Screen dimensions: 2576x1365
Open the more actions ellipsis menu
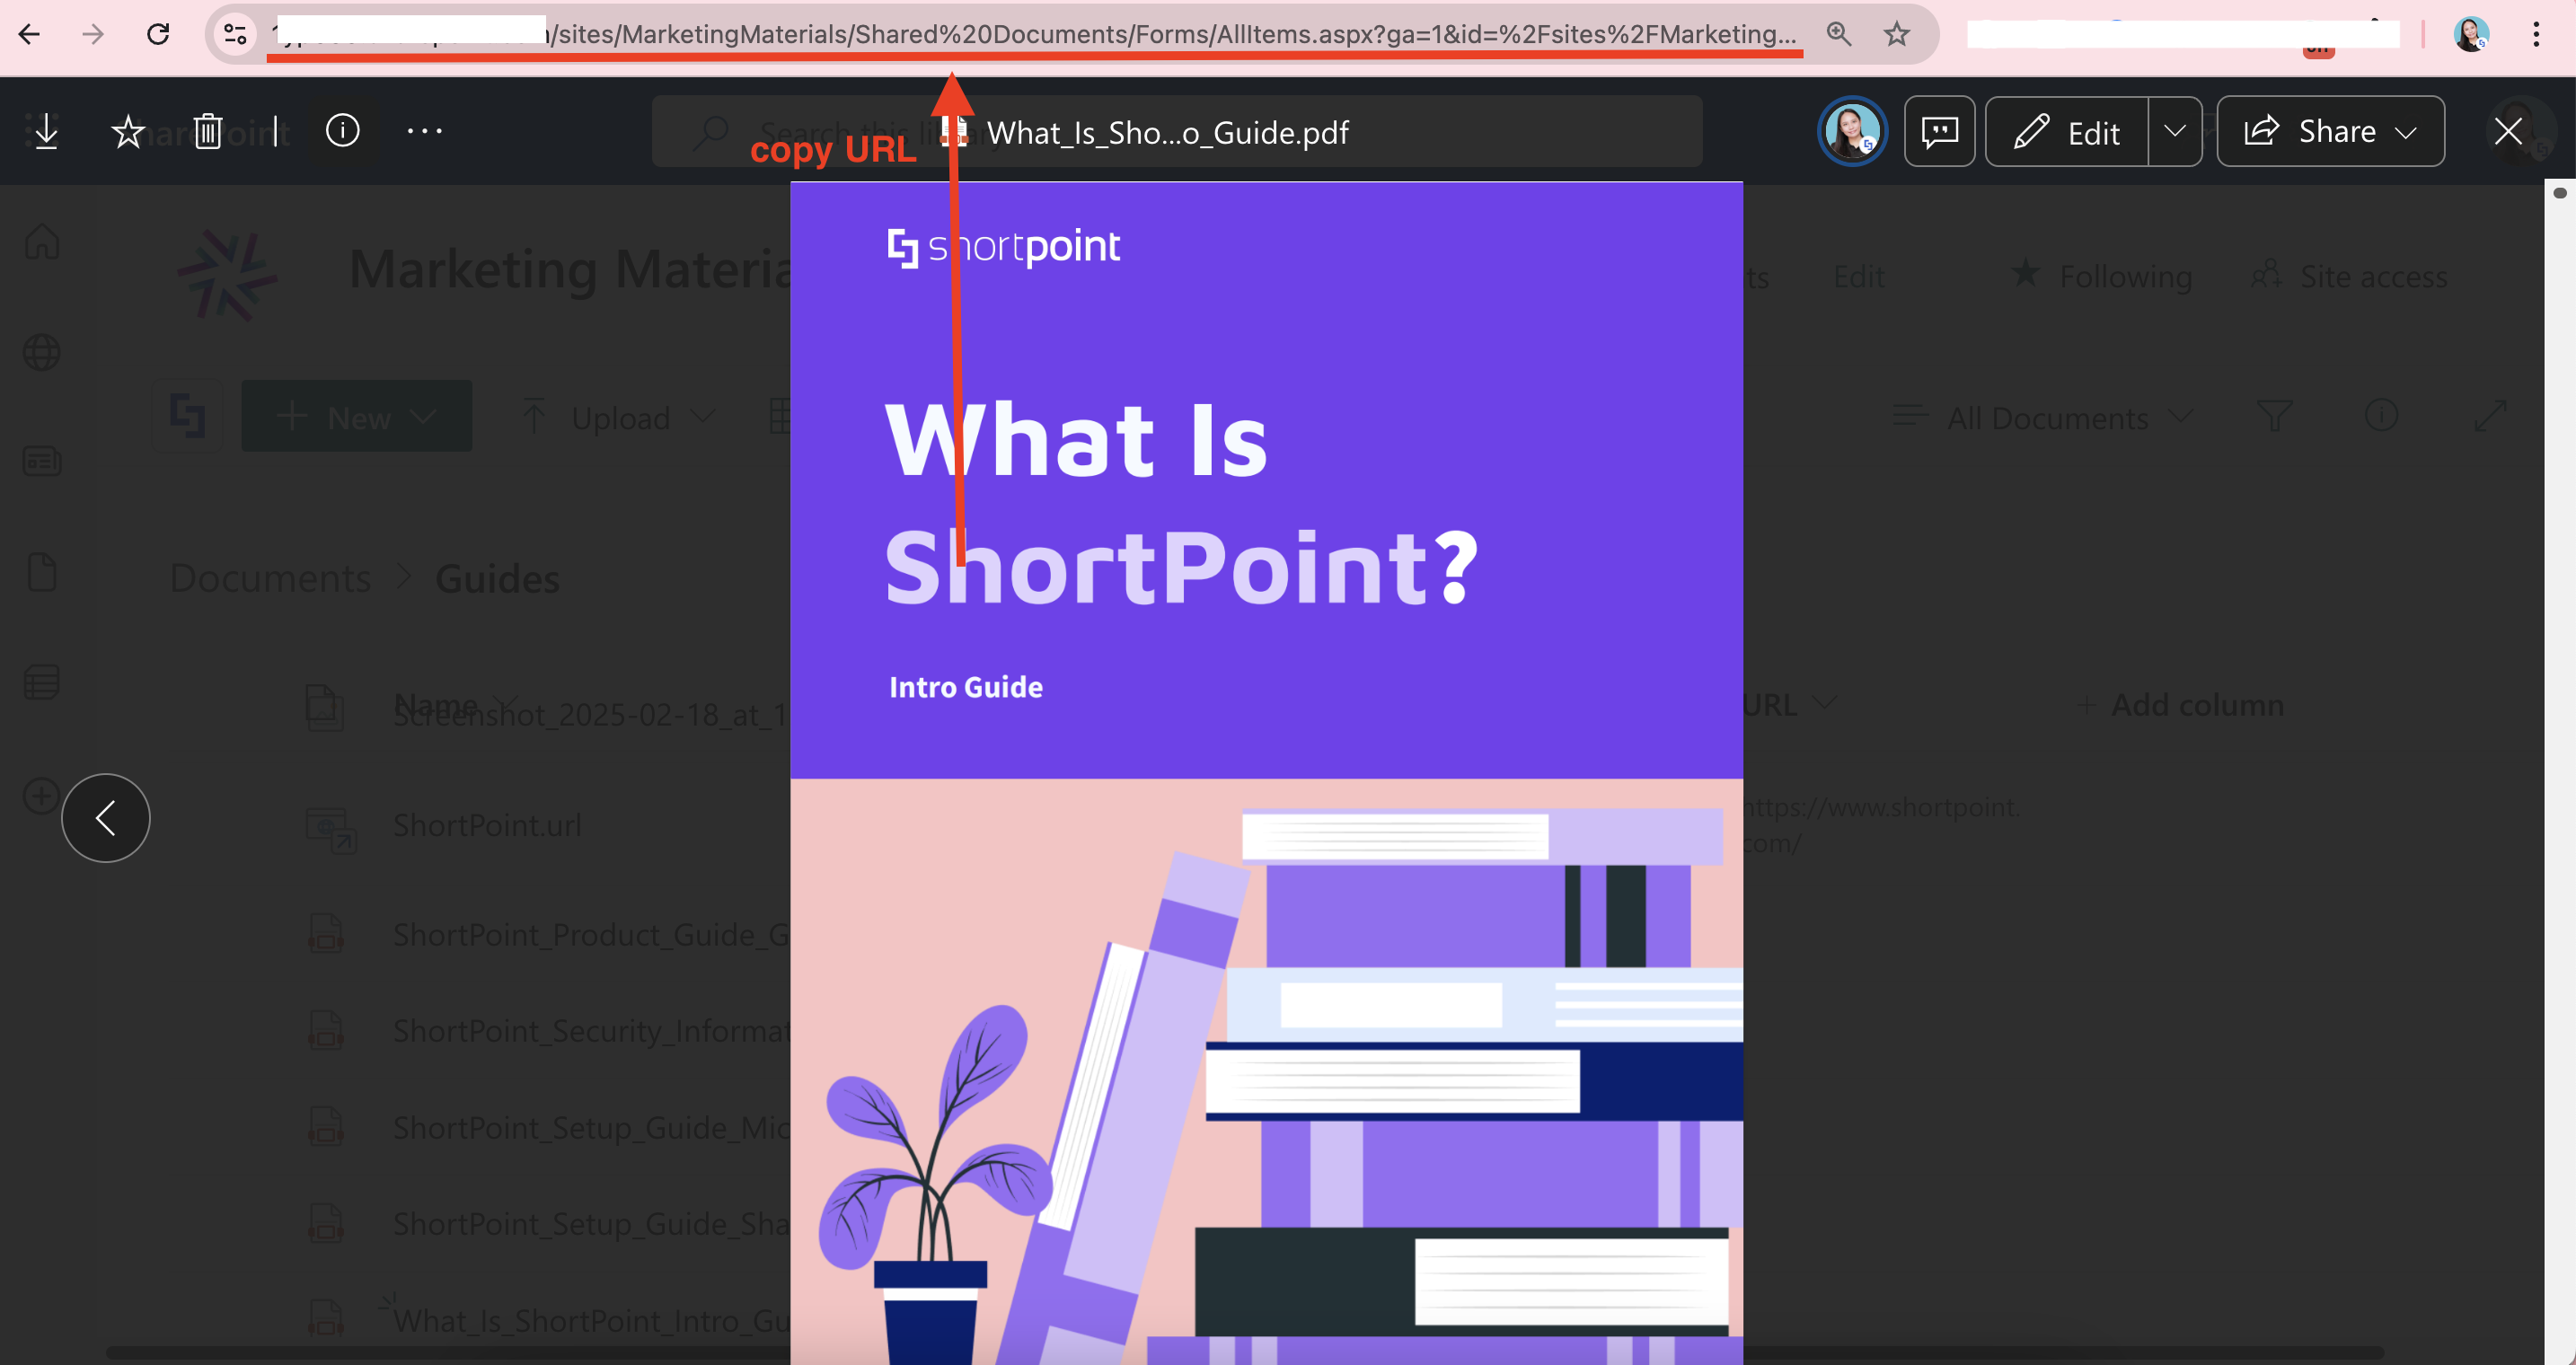(424, 130)
